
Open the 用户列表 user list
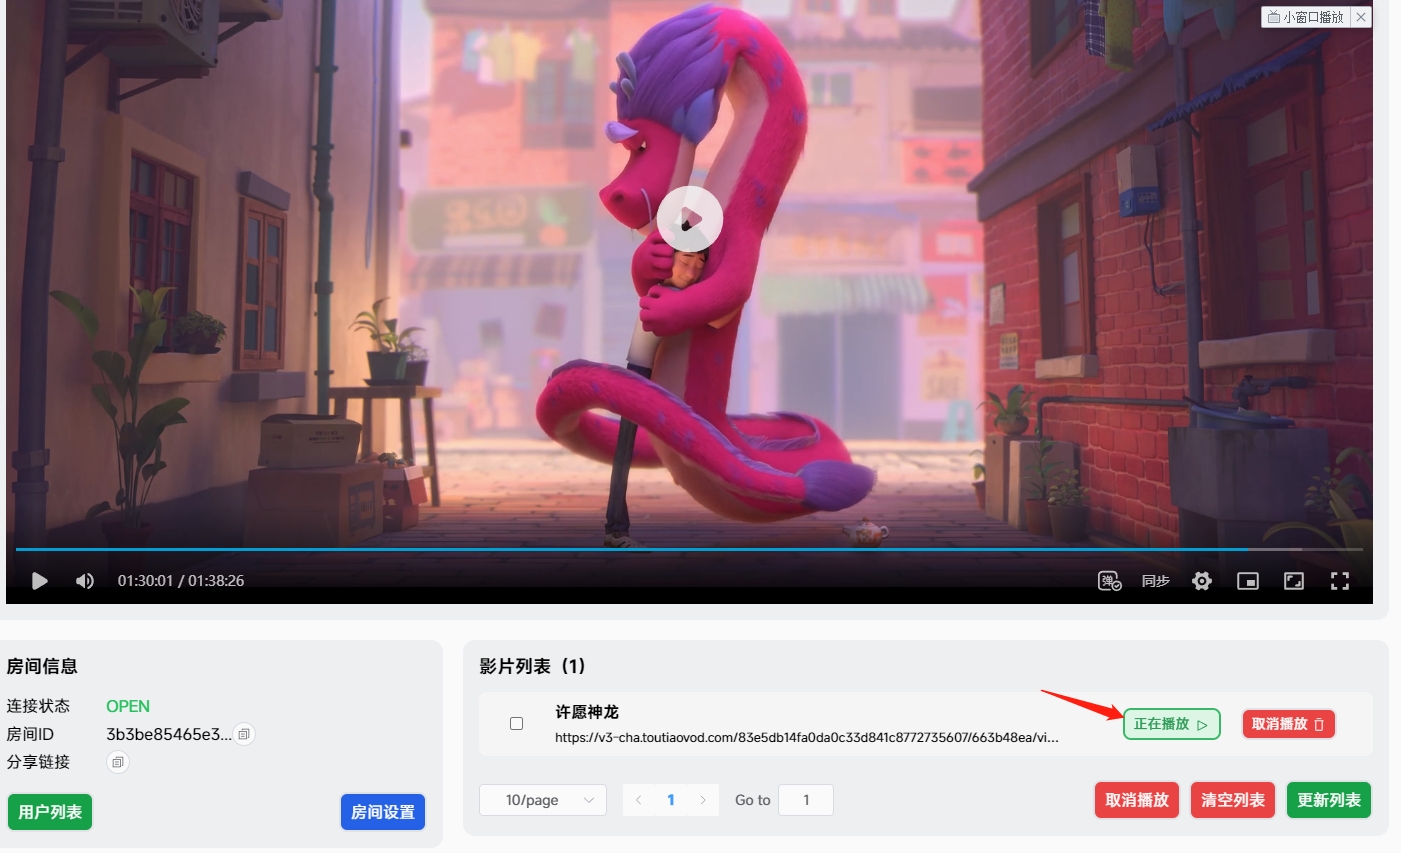(50, 812)
